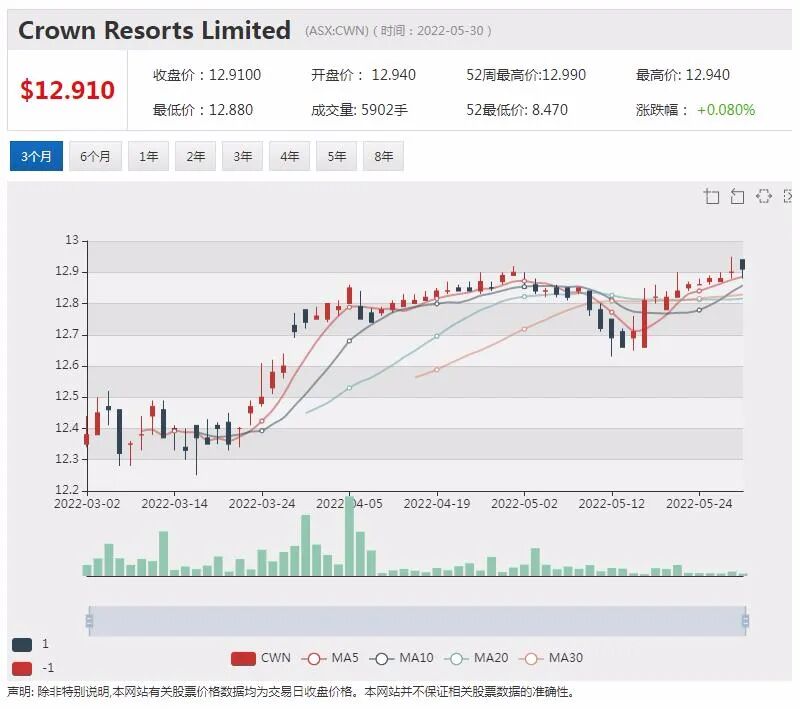Click the 2022-05-02 x-axis date label
Image resolution: width=800 pixels, height=709 pixels.
[x=524, y=504]
